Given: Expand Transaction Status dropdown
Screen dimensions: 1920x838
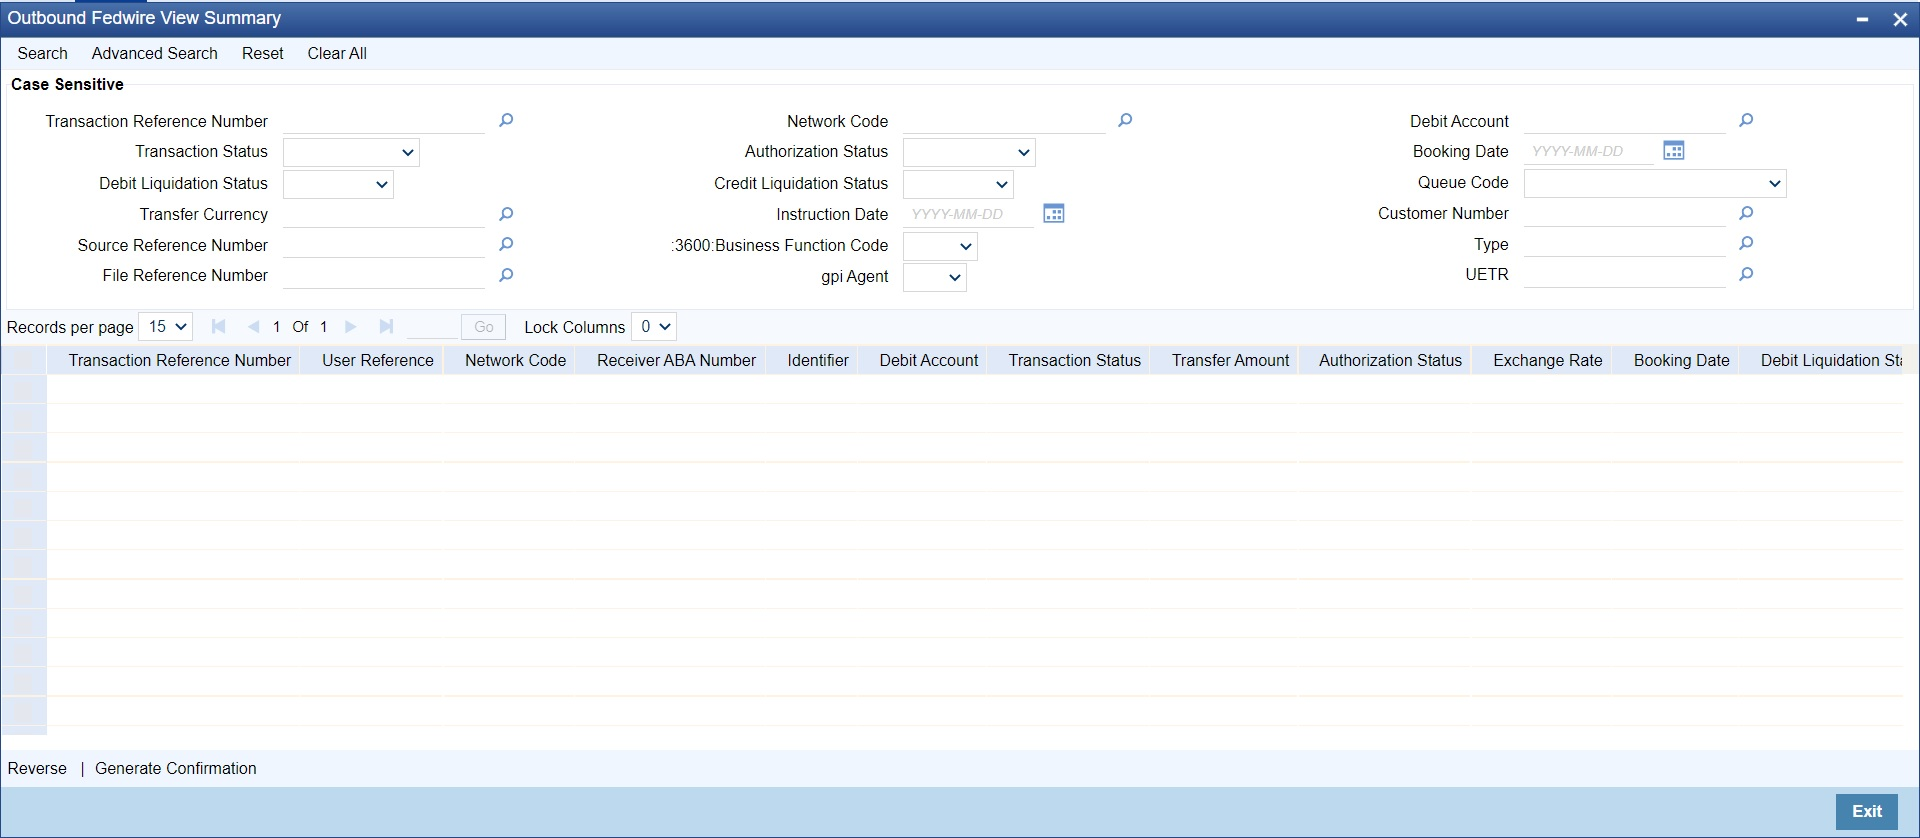Looking at the screenshot, I should coord(351,152).
